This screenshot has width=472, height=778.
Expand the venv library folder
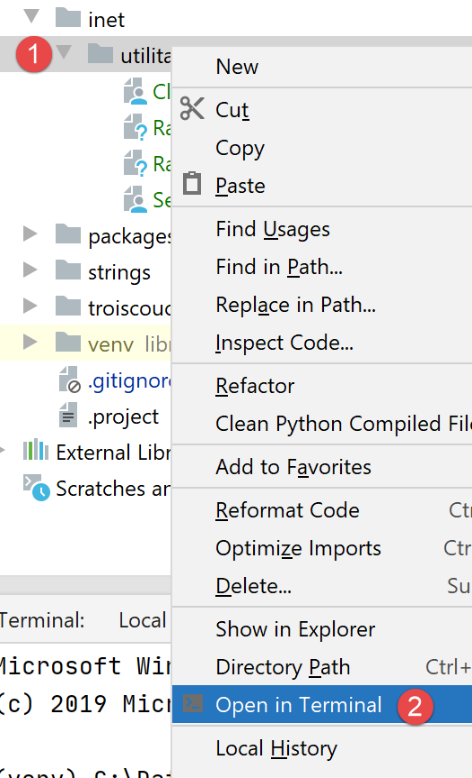click(30, 341)
